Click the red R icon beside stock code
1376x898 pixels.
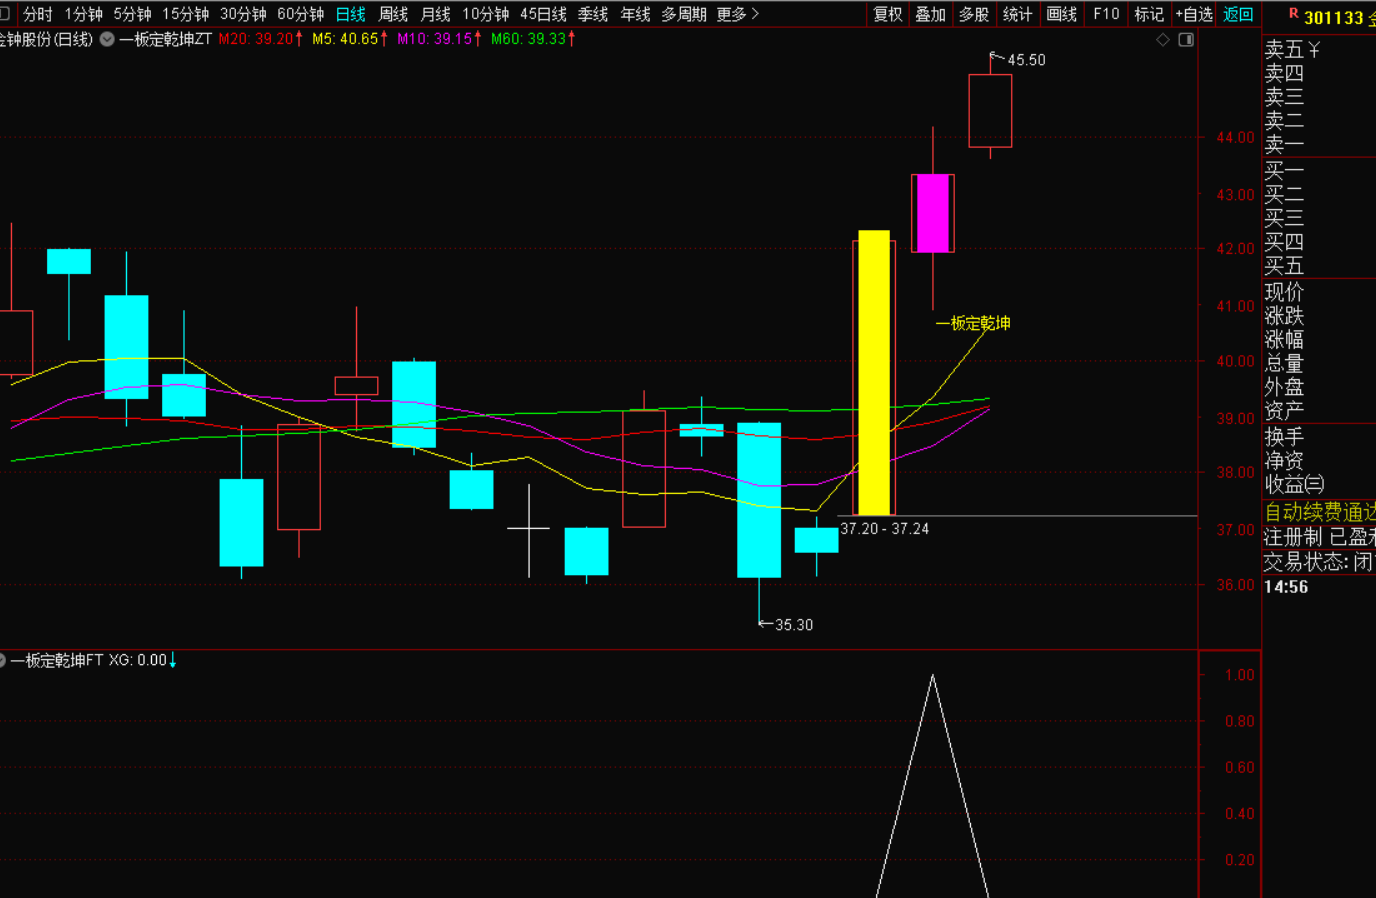(1293, 14)
